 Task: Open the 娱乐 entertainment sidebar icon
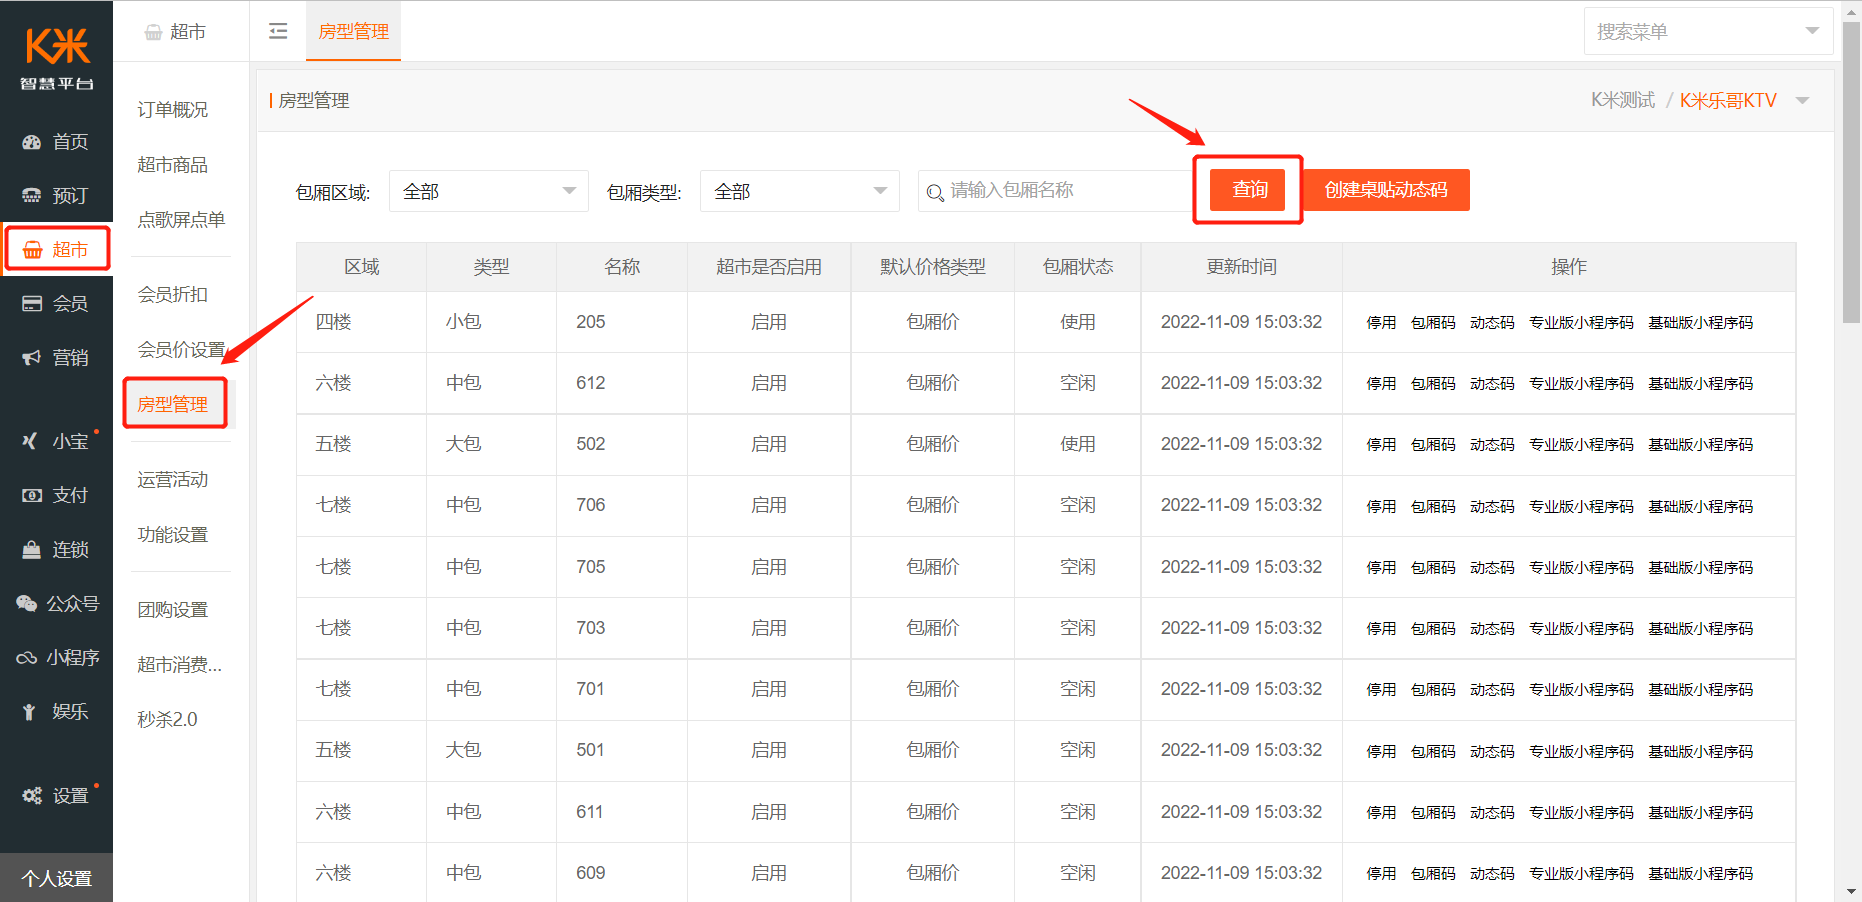[31, 712]
